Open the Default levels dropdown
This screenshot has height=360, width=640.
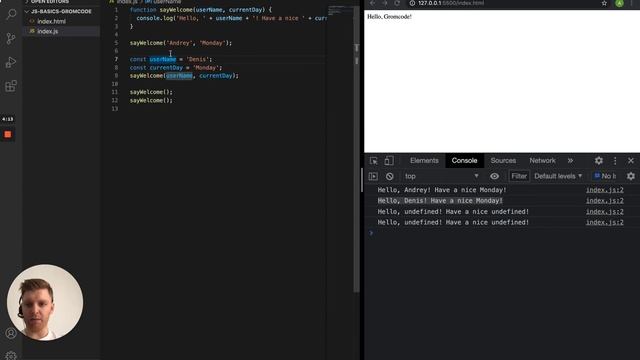tap(558, 176)
